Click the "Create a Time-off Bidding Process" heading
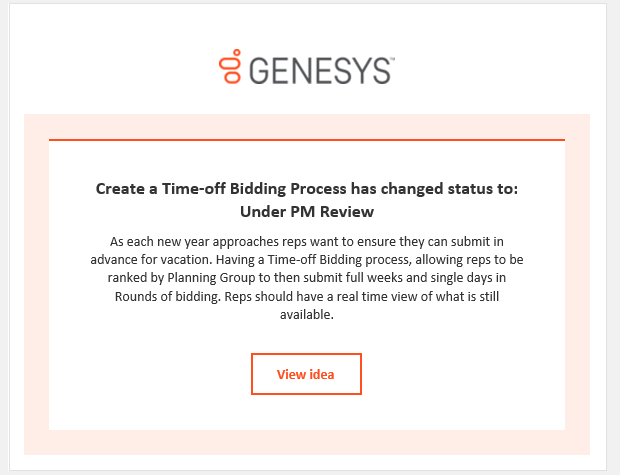 (x=306, y=188)
